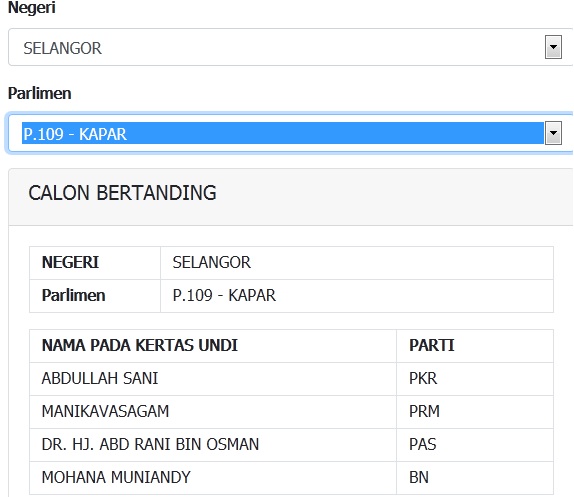Select candidate MANIKAVASAGAM
The image size is (574, 497).
(213, 412)
